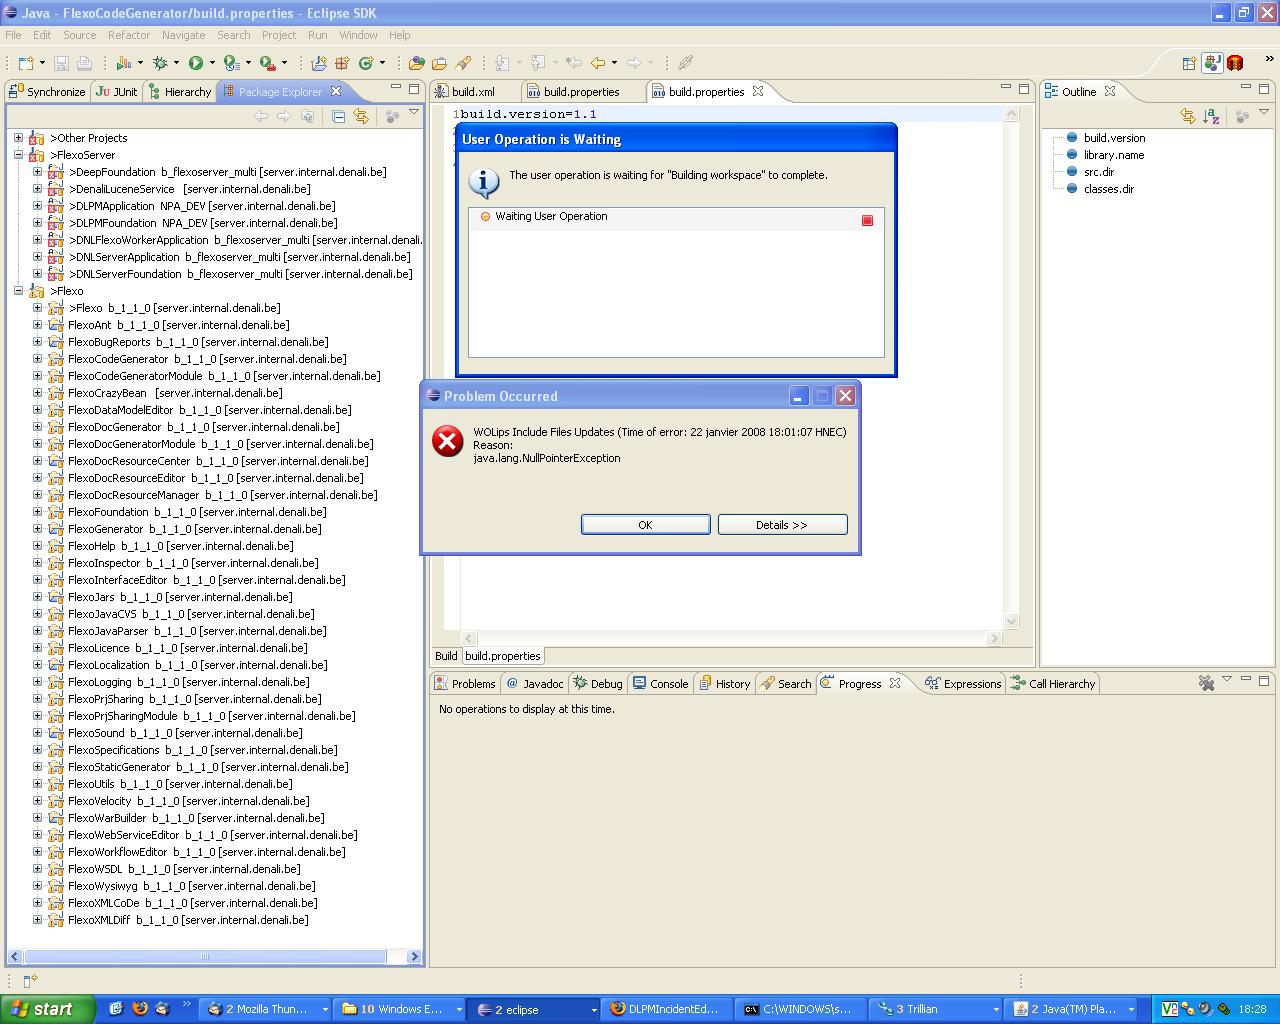Click the New Java Package icon
Viewport: 1280px width, 1024px height.
342,63
